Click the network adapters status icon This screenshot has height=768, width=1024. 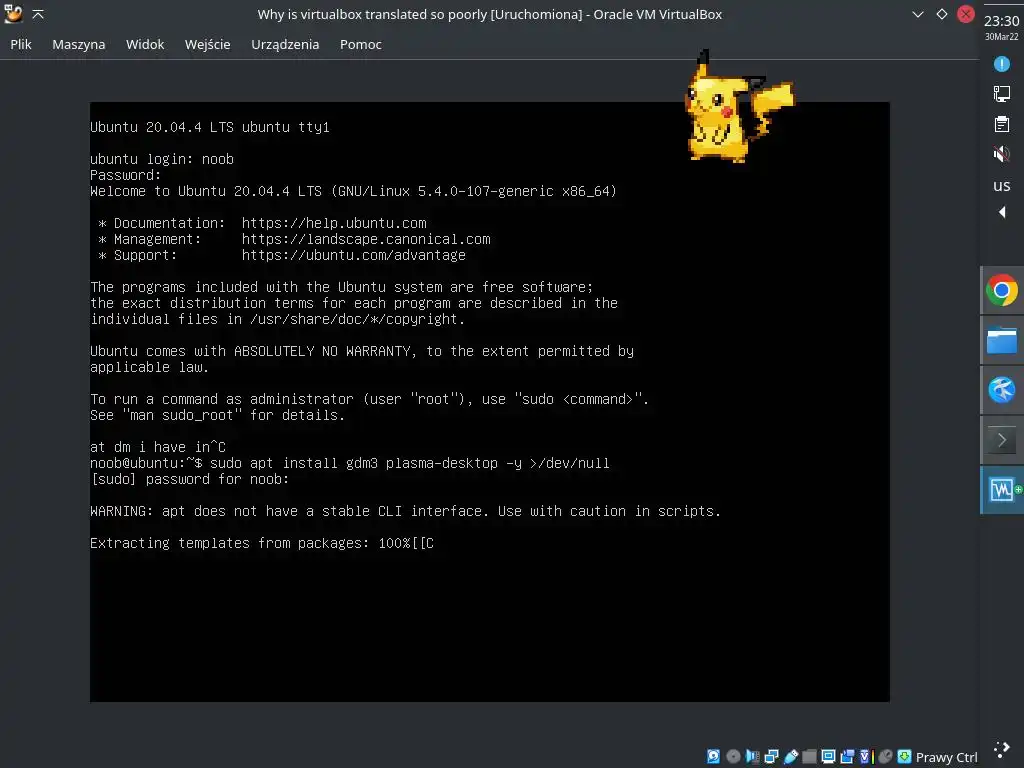(x=771, y=756)
